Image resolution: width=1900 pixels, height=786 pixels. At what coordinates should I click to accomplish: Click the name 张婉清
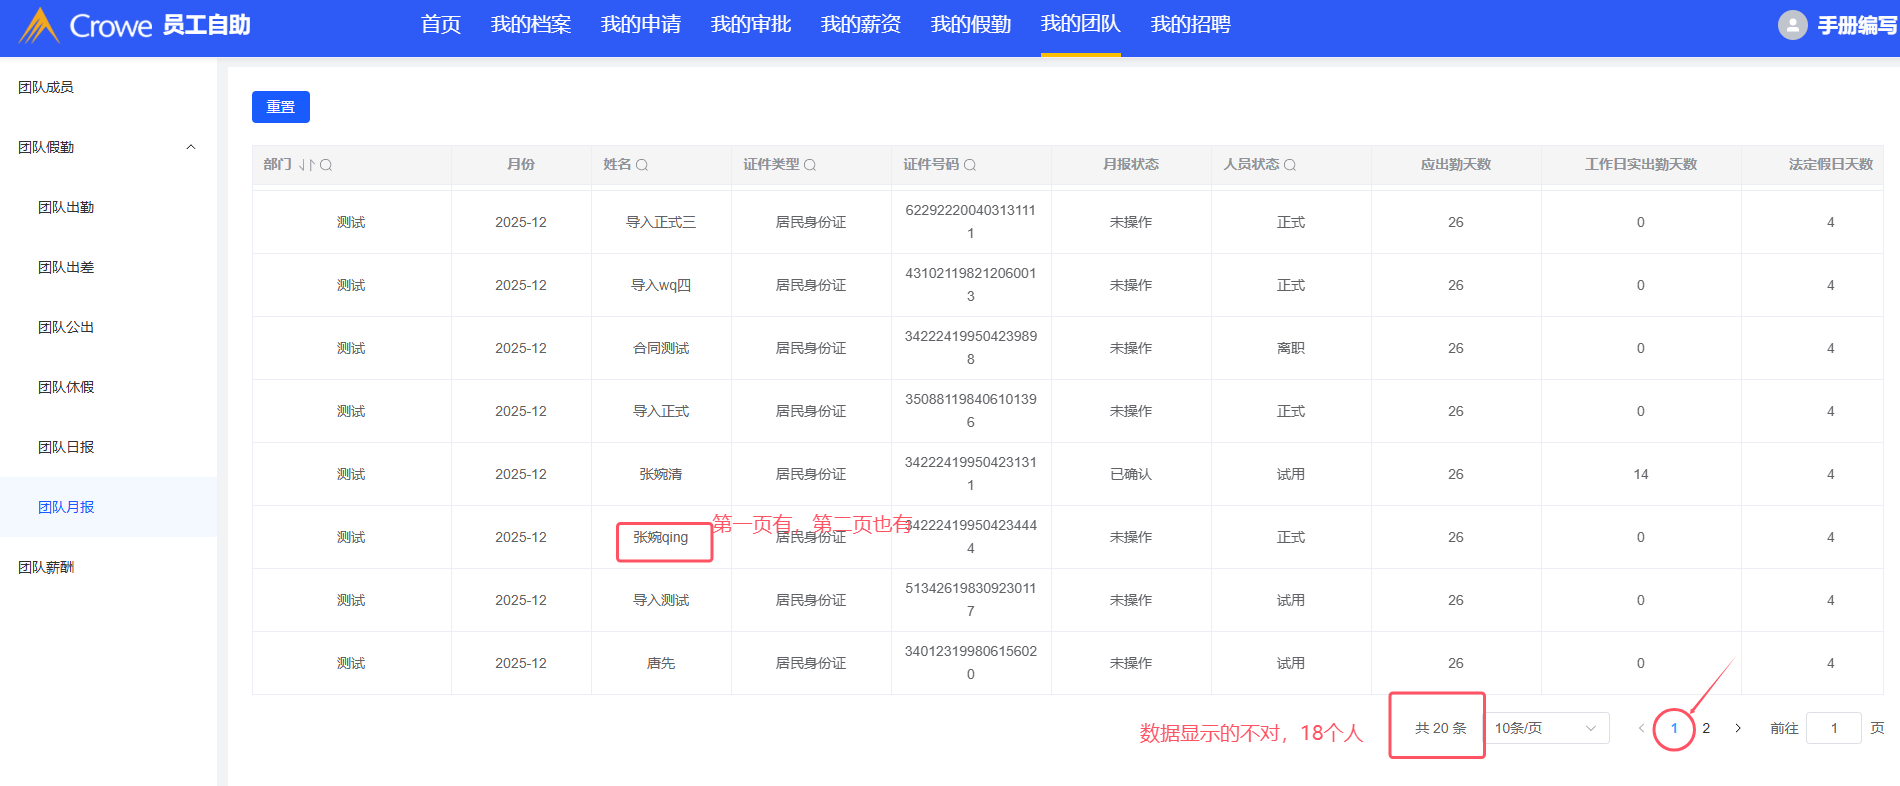click(661, 474)
